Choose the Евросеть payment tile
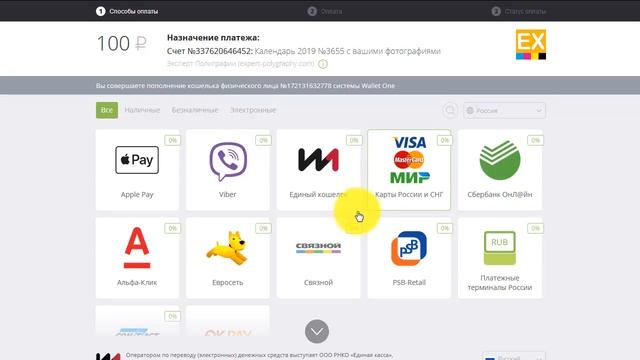The width and height of the screenshot is (640, 360). coord(228,258)
